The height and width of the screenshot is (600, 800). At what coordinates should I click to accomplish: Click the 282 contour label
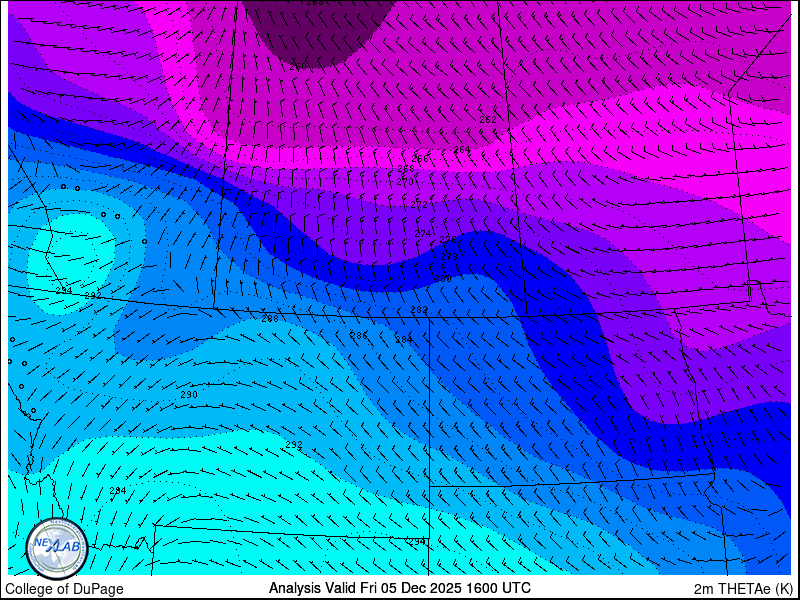pos(419,310)
